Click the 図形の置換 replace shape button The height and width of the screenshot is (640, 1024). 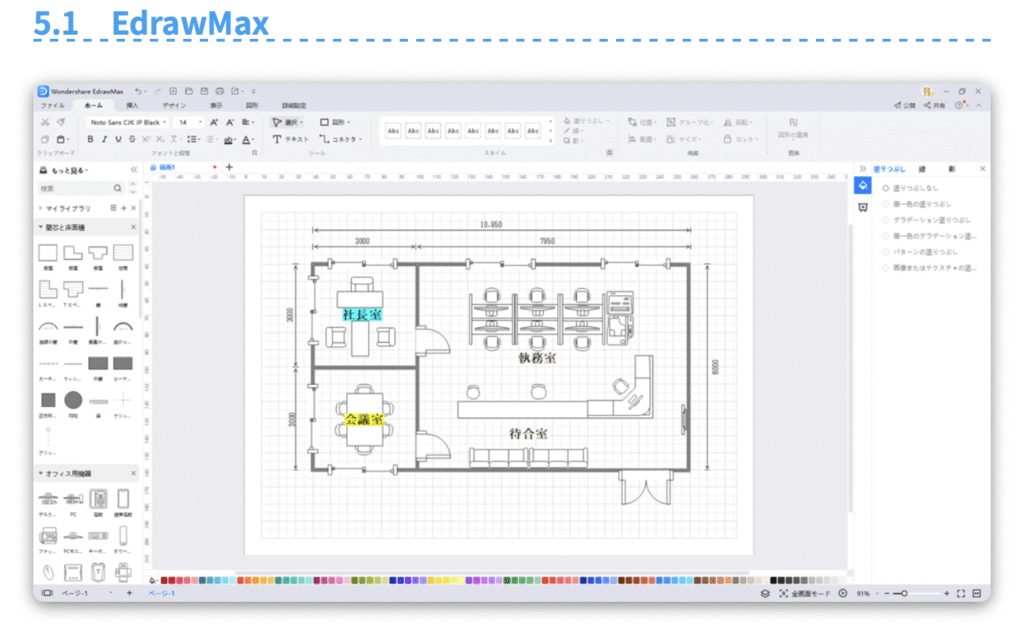793,128
